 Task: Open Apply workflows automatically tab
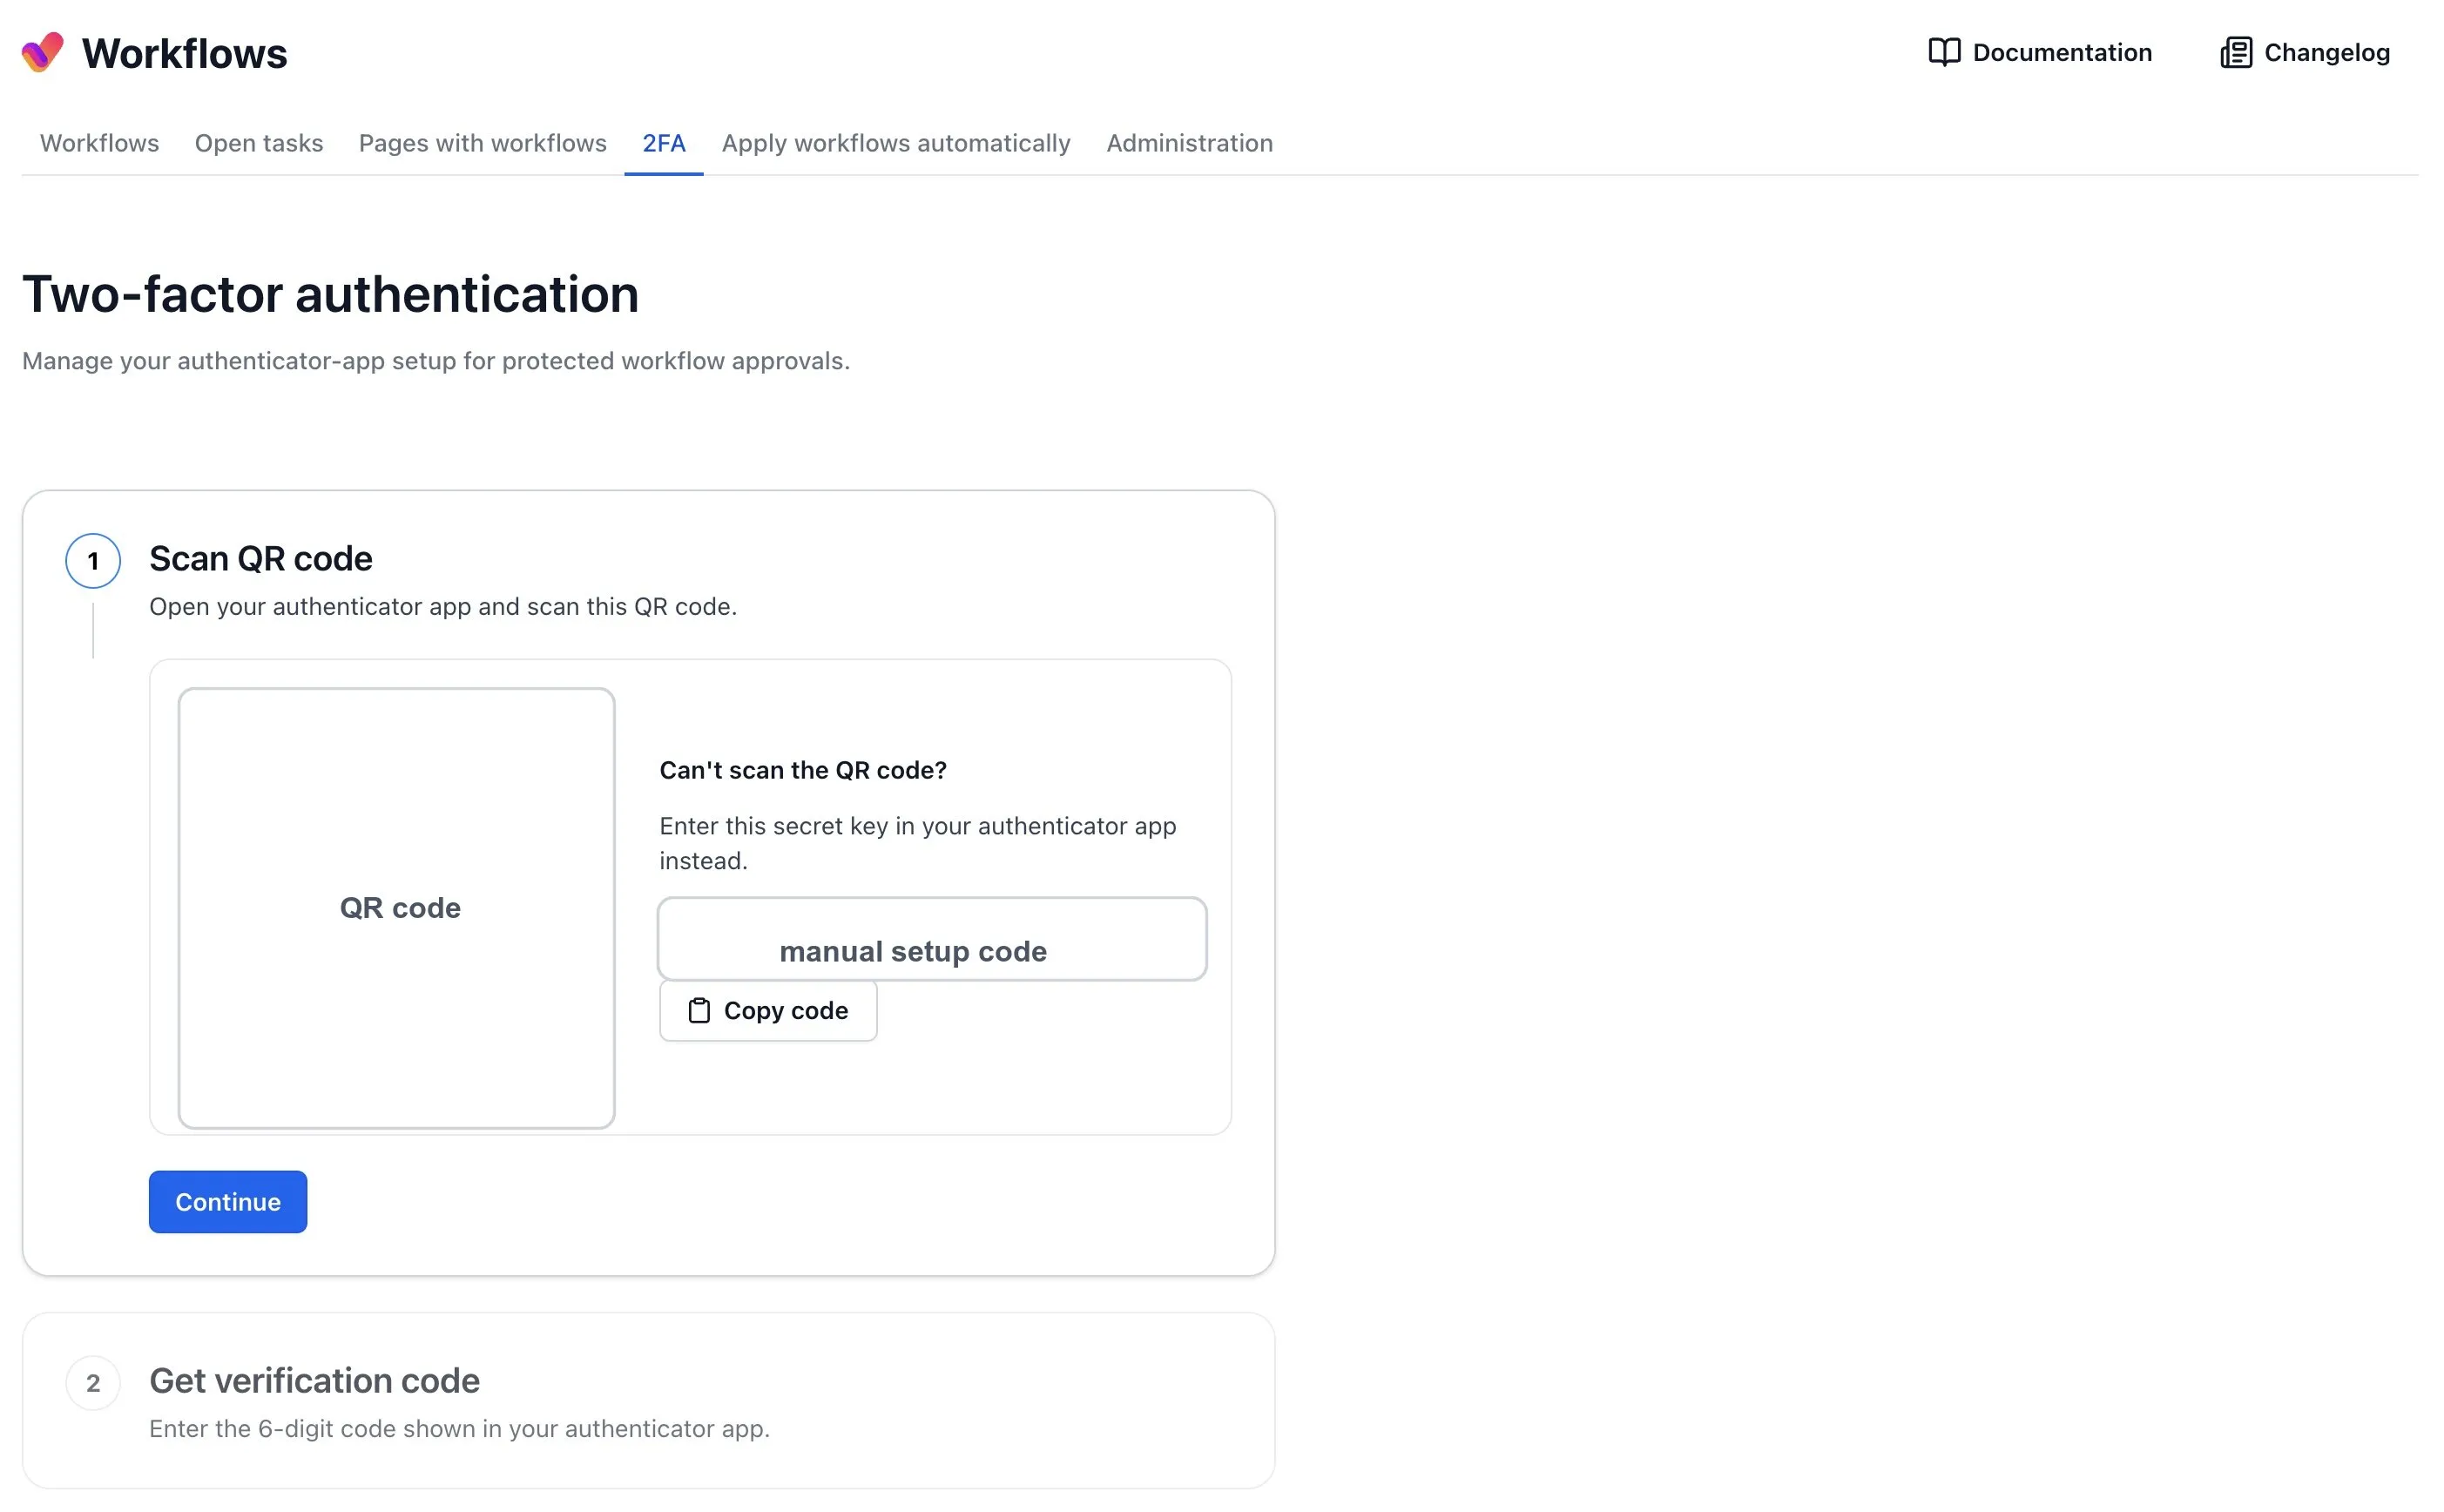point(895,143)
